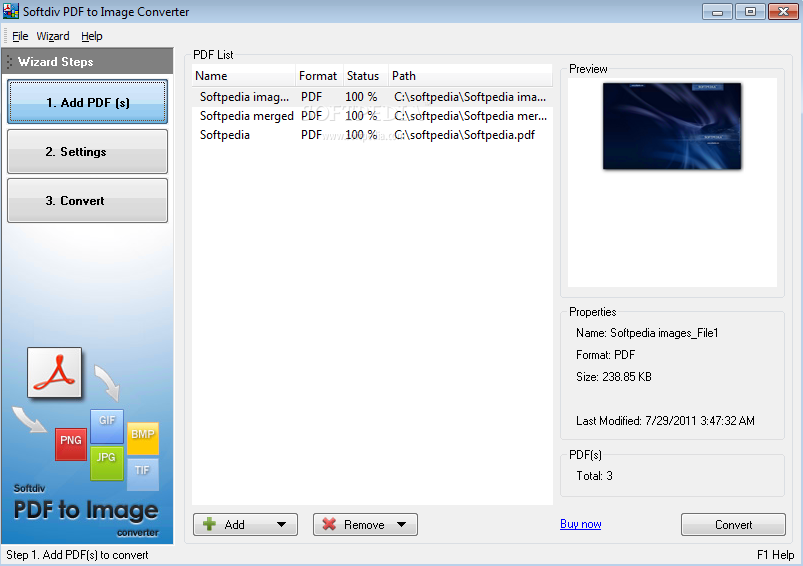Minimize the Softdiv window
803x566 pixels.
click(717, 11)
